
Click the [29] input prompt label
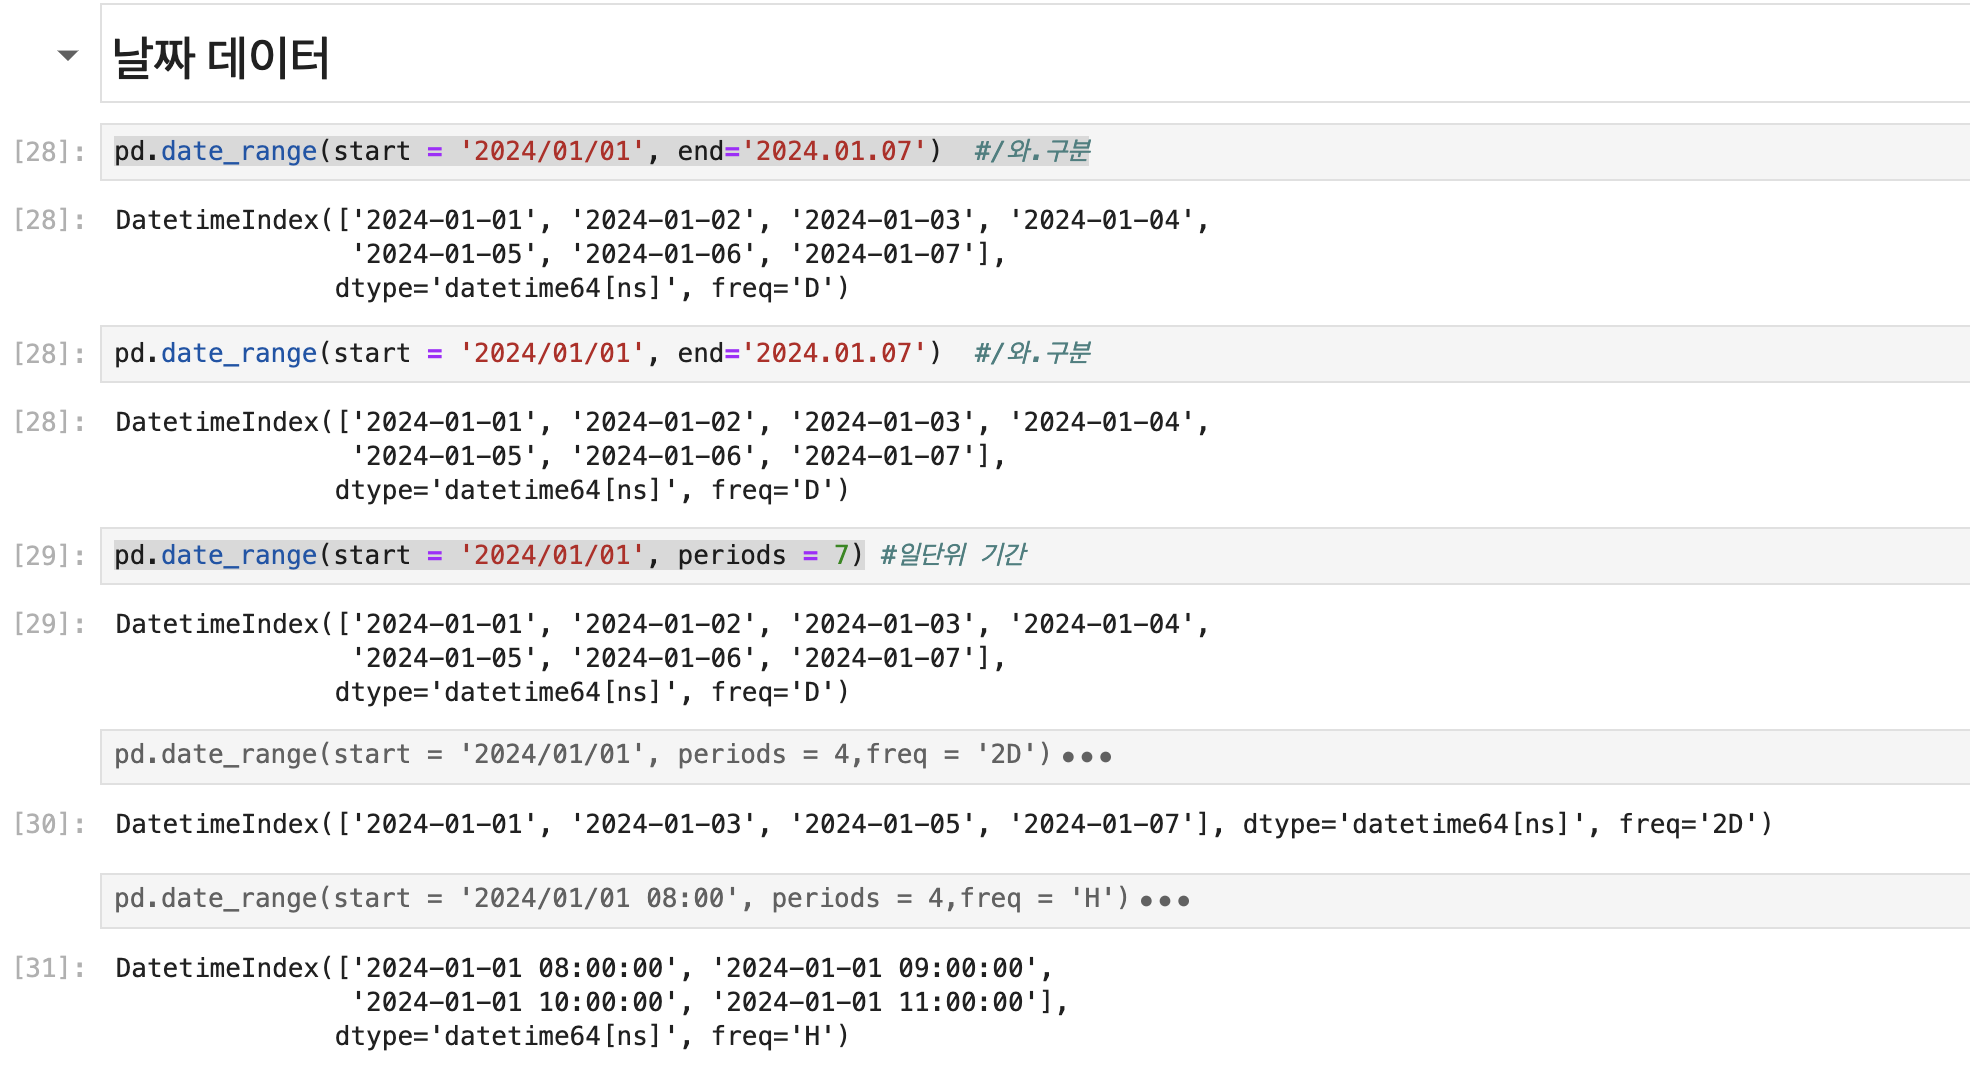(x=49, y=556)
